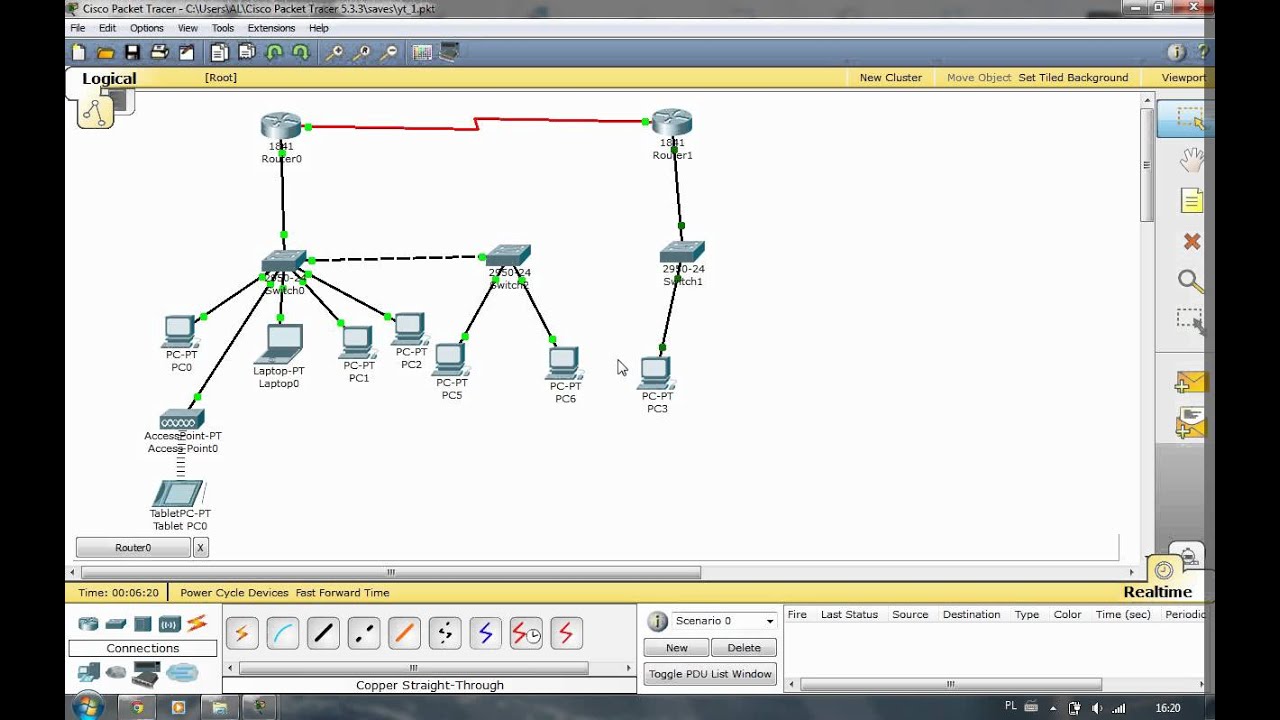Select Copper Straight-Through cable

323,633
